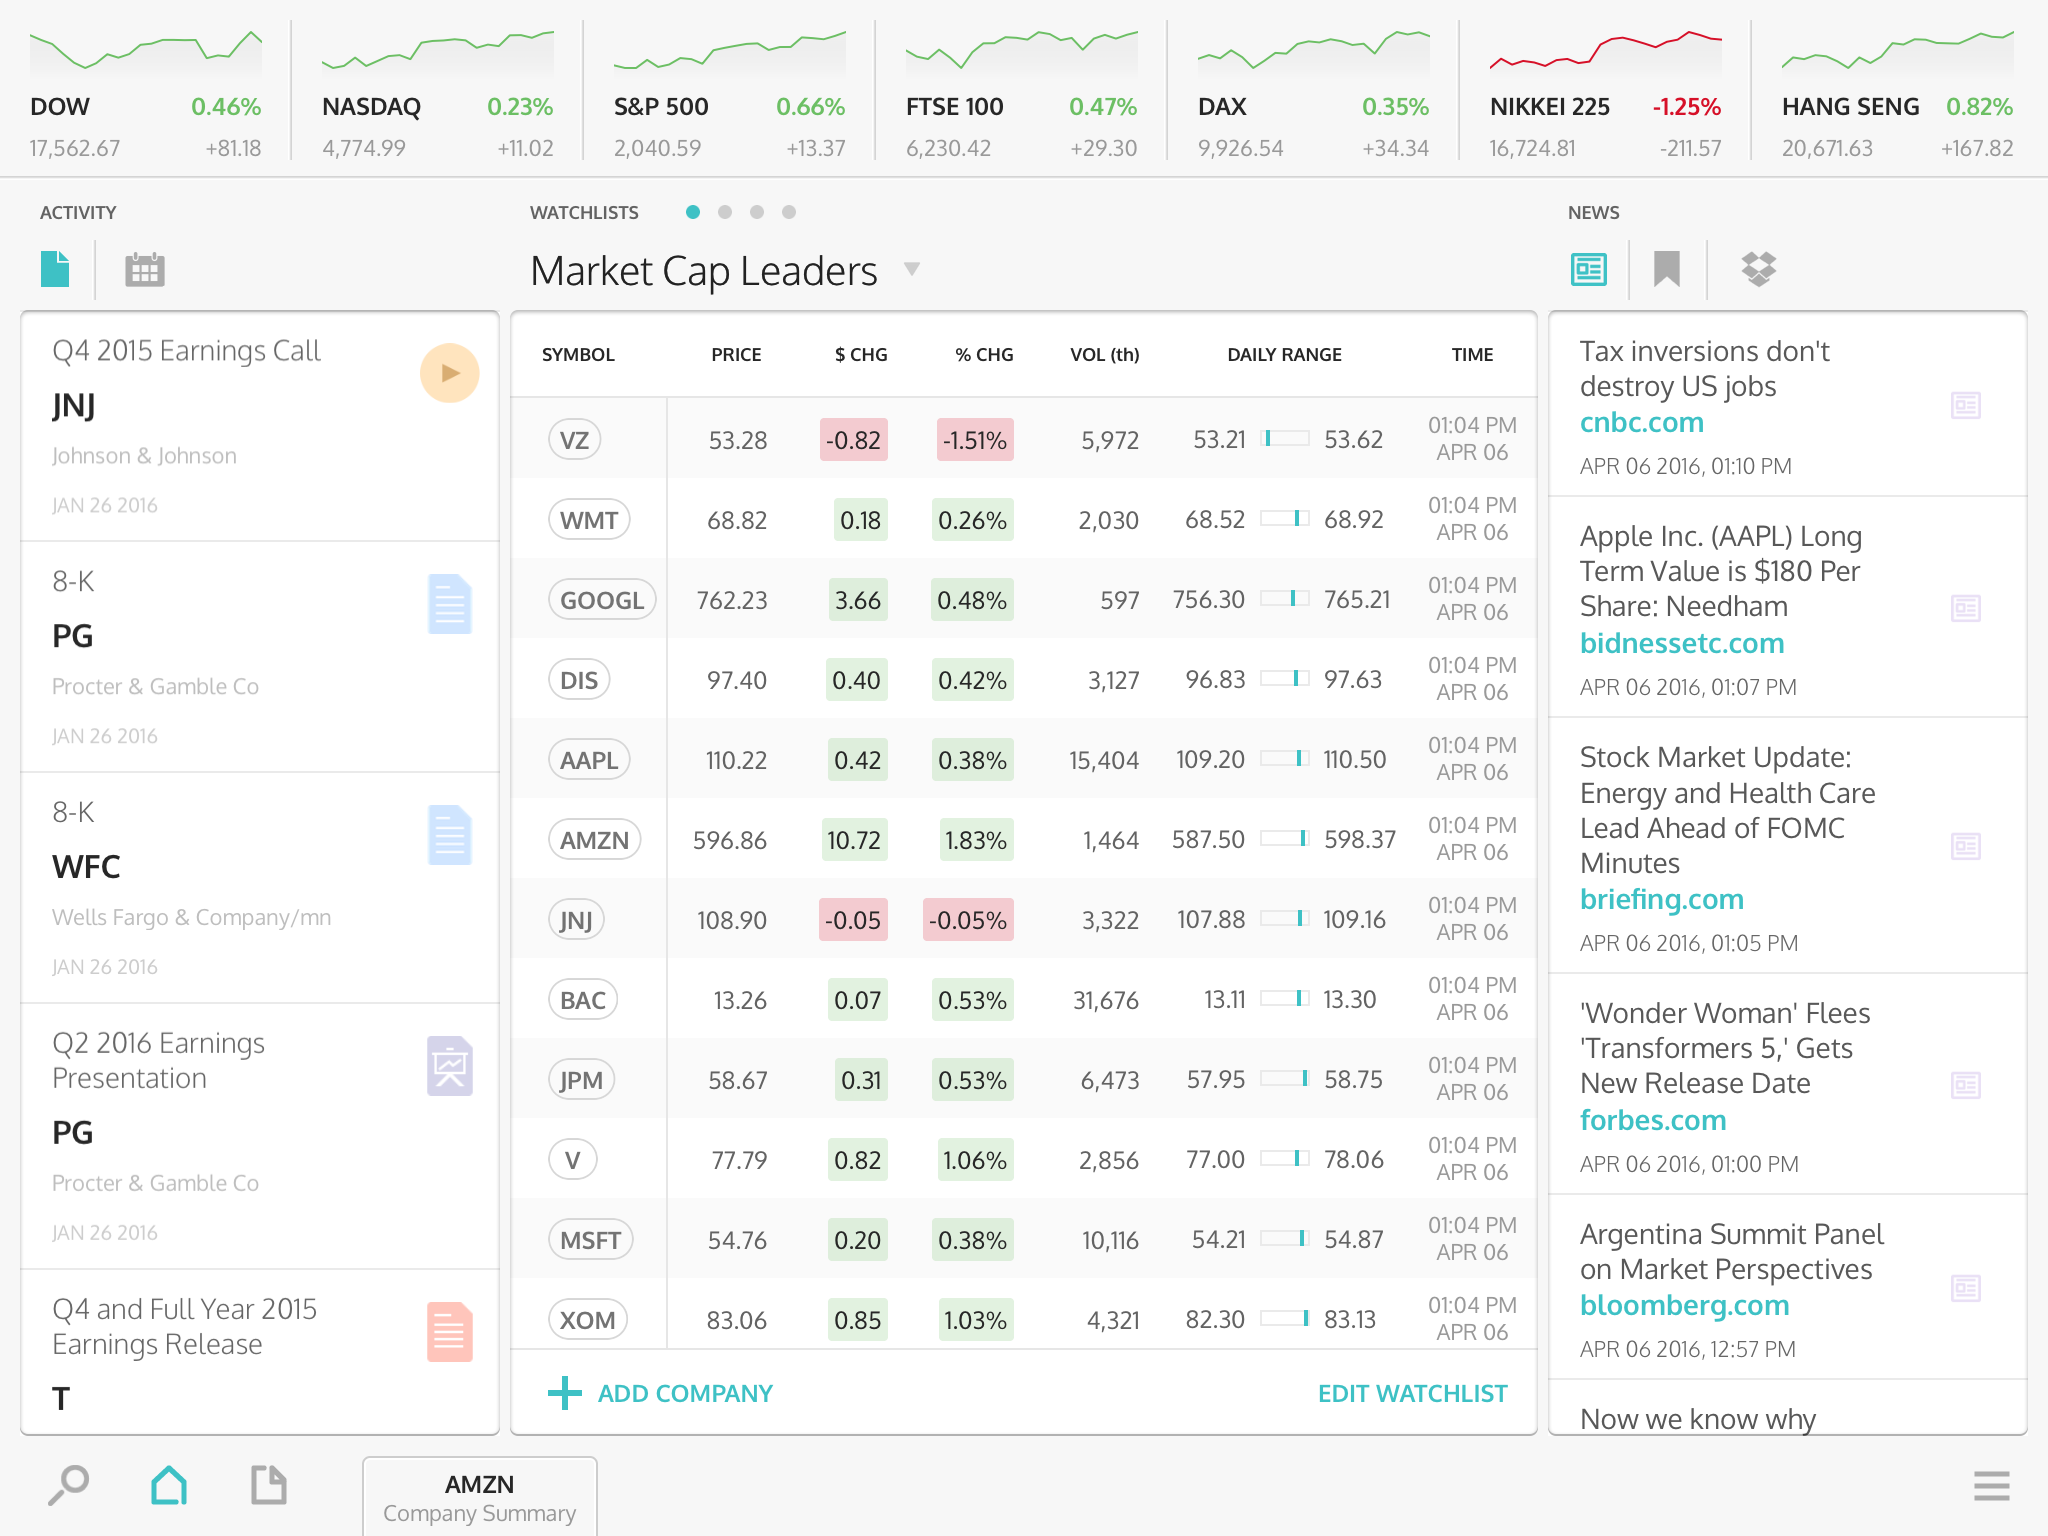This screenshot has height=1536, width=2048.
Task: Click ADD COMPANY
Action: point(685,1393)
